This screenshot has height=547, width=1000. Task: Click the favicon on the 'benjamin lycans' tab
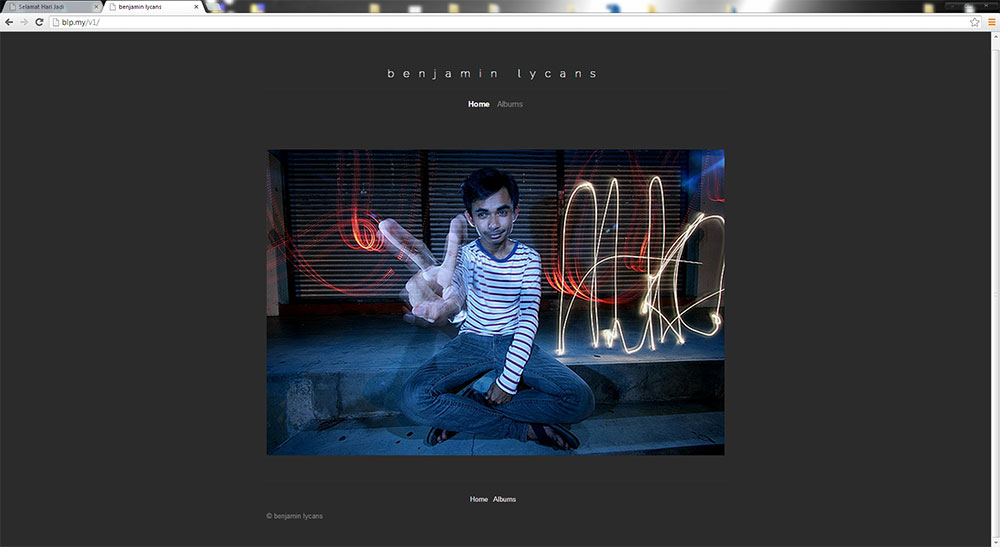112,7
